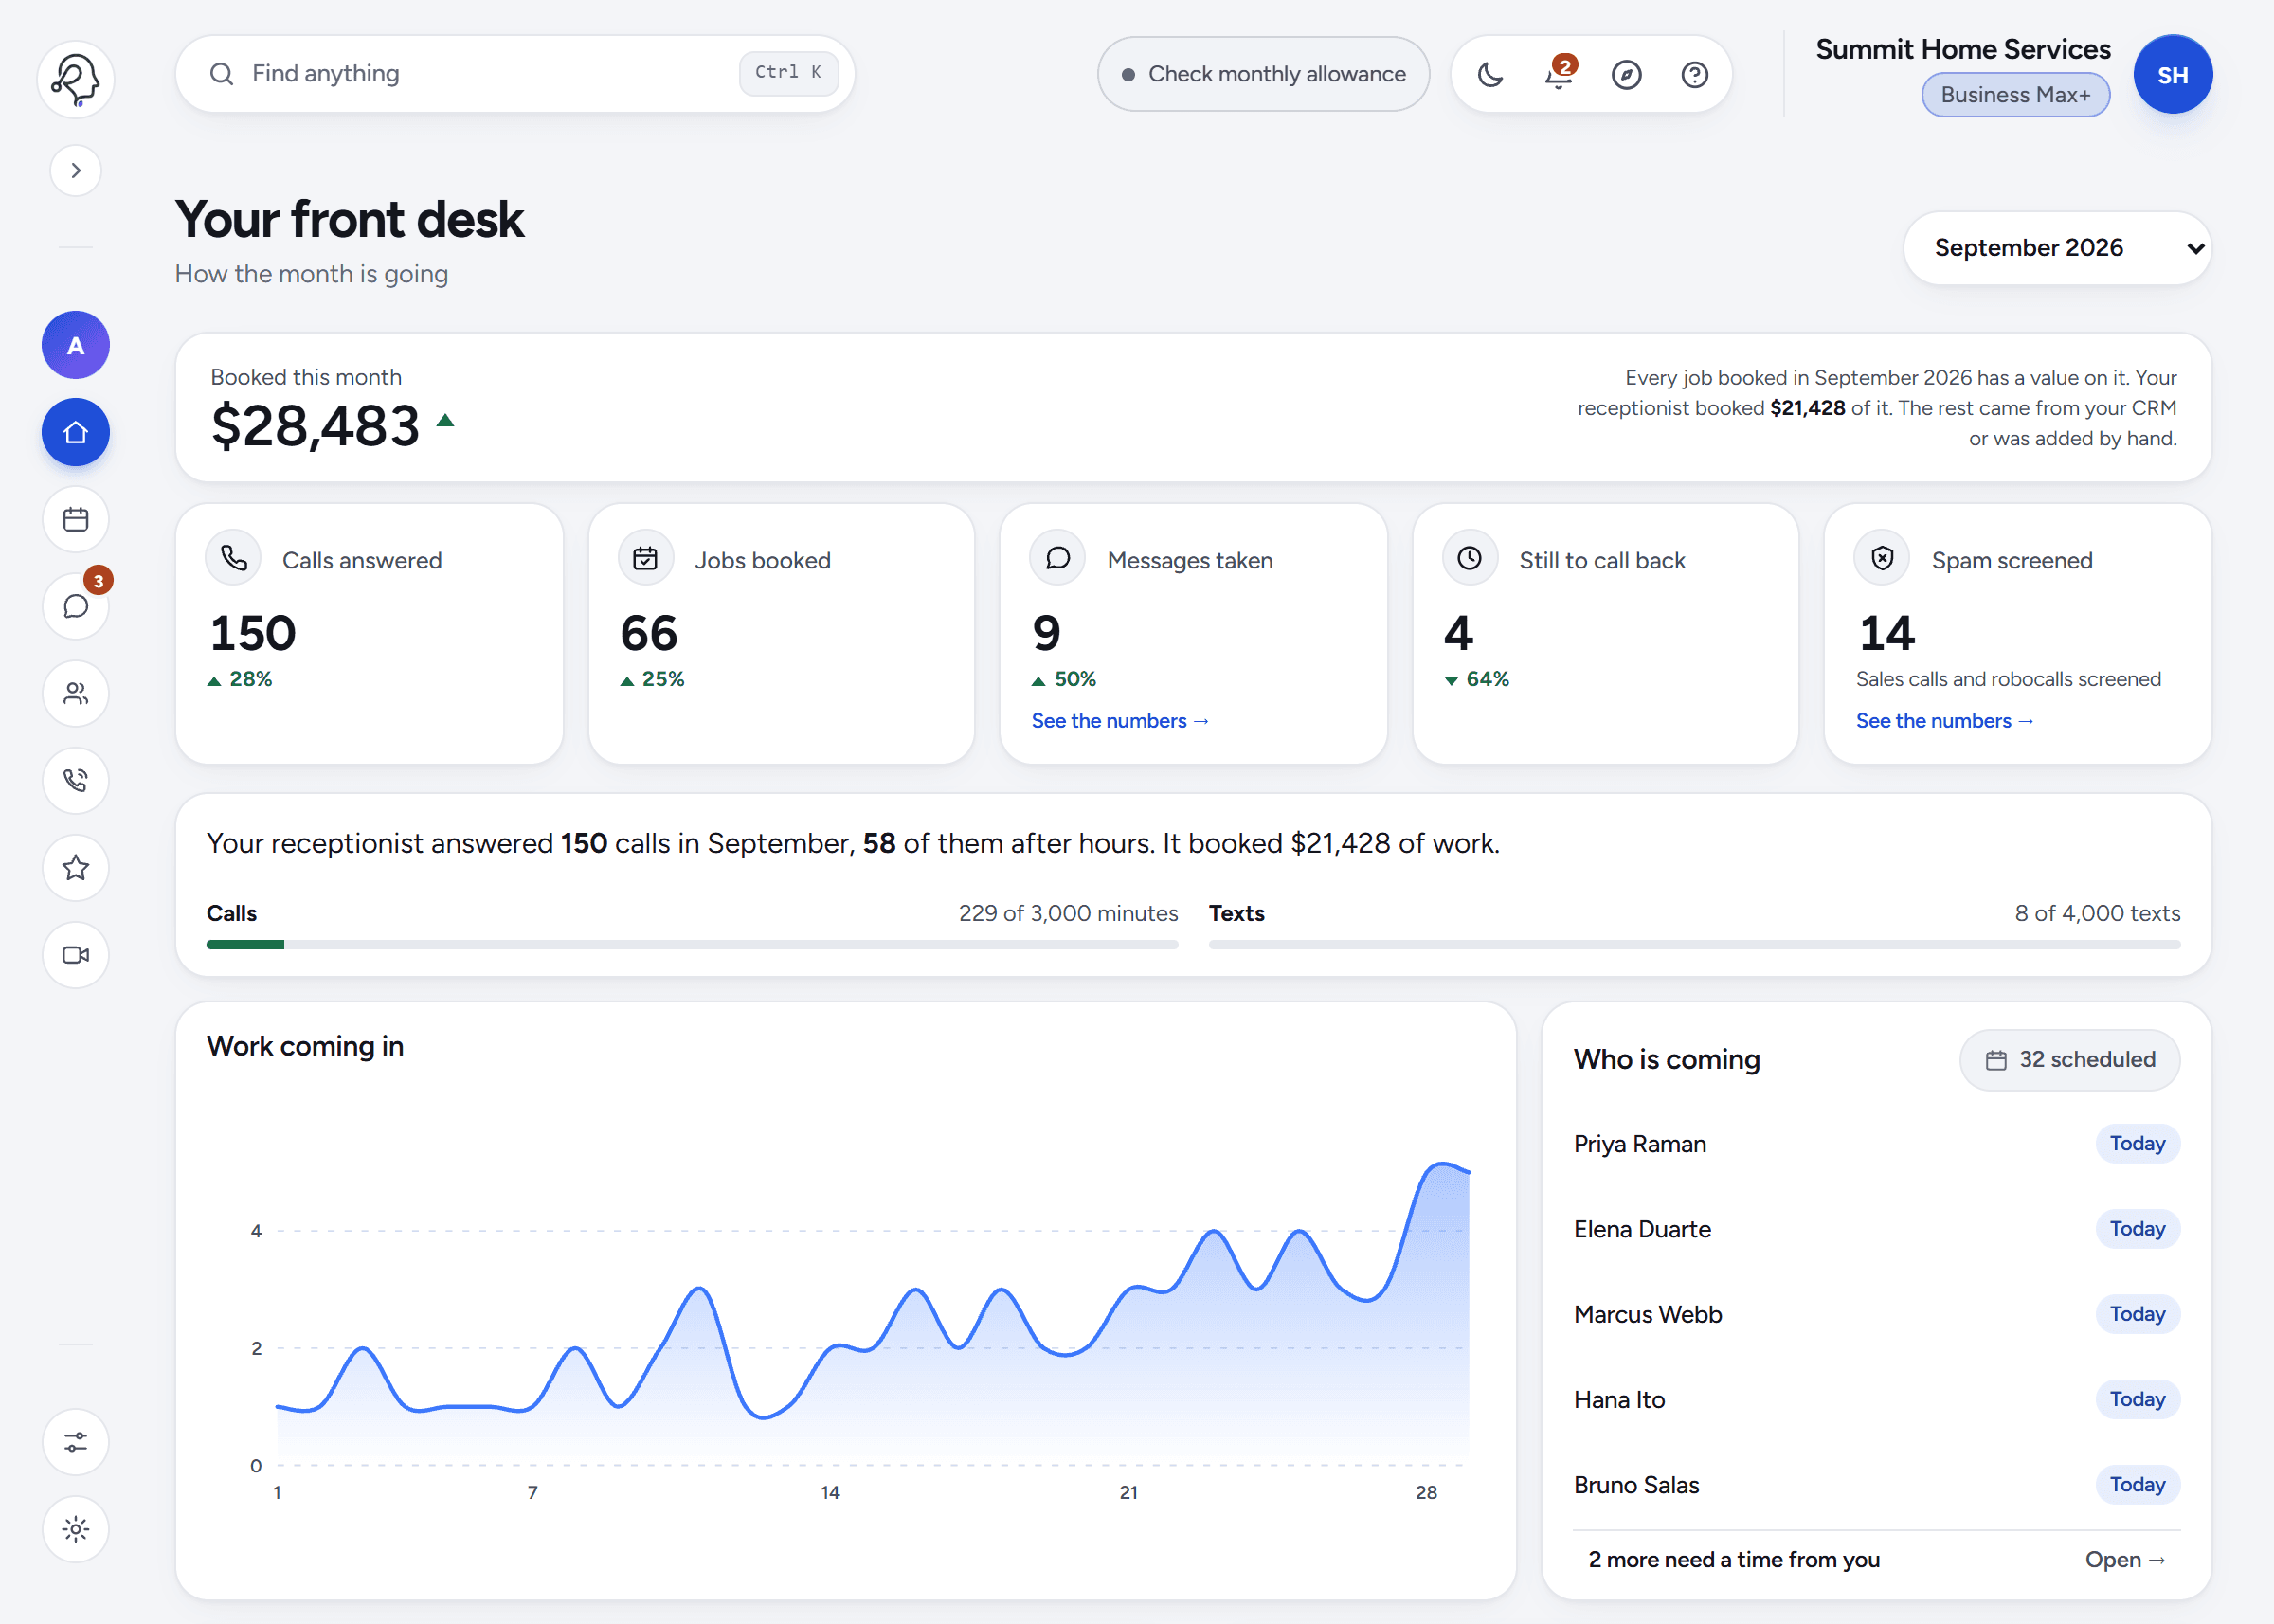This screenshot has width=2274, height=1624.
Task: Click the compass explore icon
Action: [1626, 74]
